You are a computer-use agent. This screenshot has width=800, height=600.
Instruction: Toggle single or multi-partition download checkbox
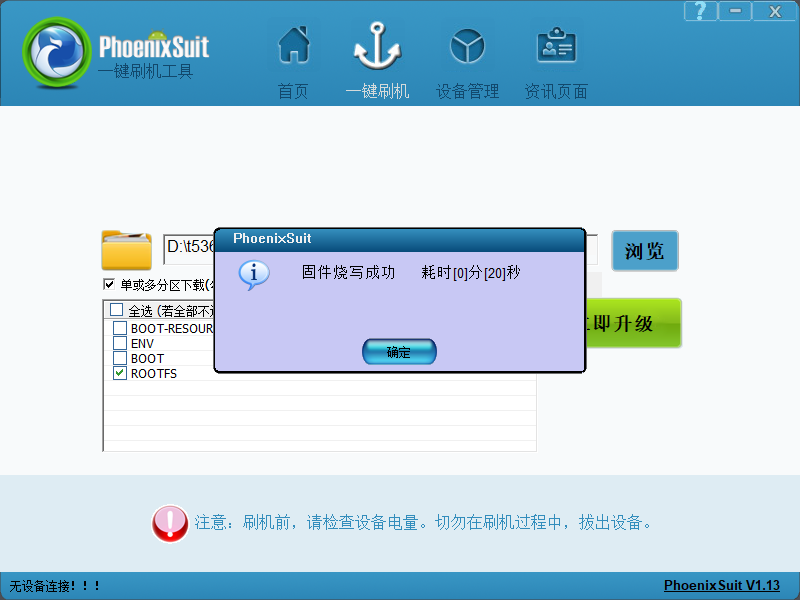[110, 285]
